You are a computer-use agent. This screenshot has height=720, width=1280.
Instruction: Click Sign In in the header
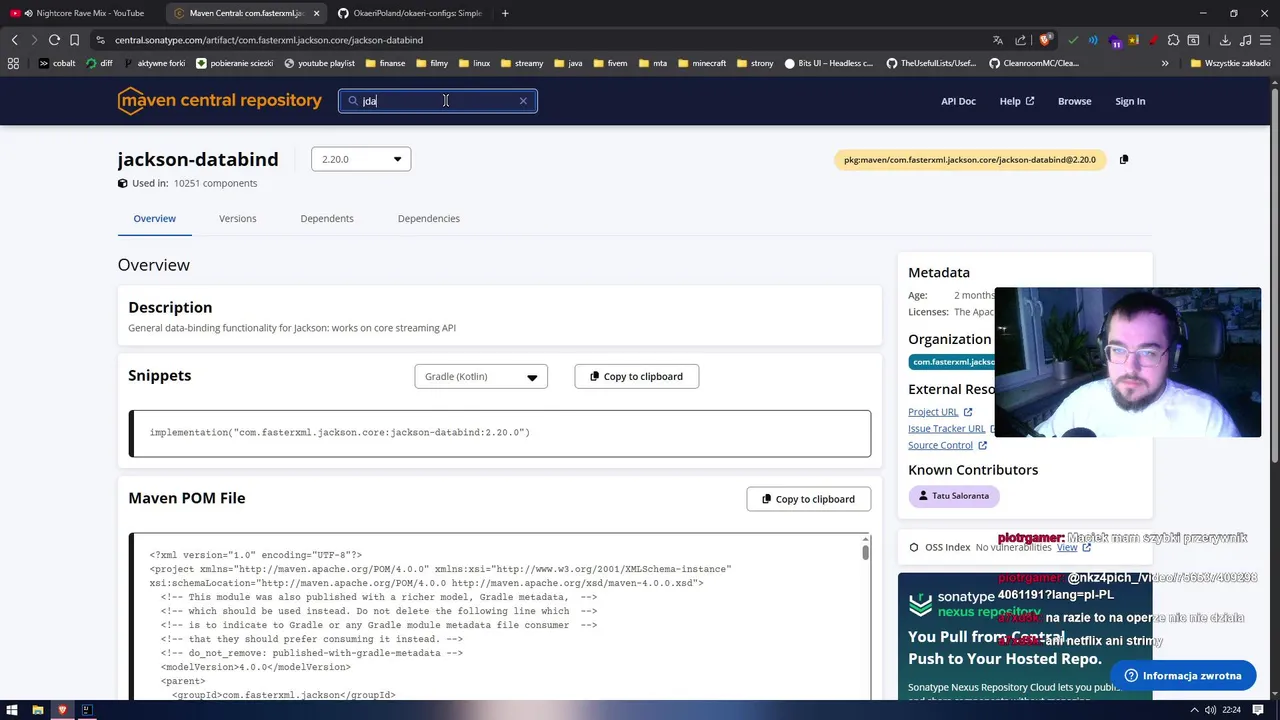(1130, 101)
